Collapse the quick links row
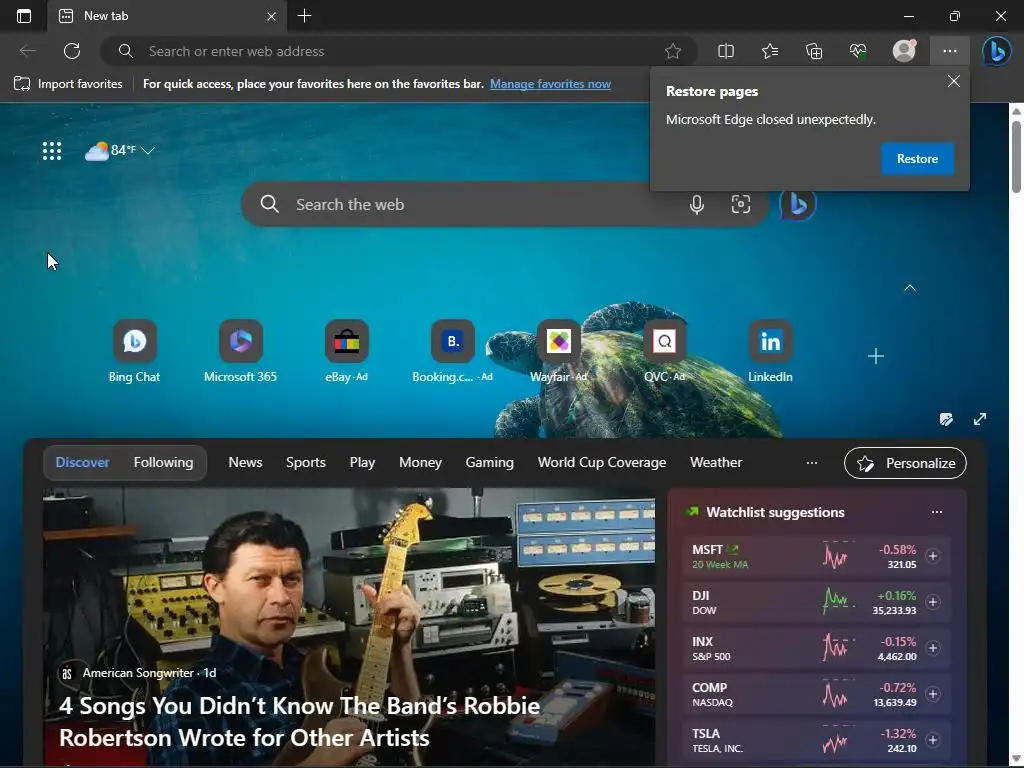This screenshot has height=768, width=1024. (910, 288)
